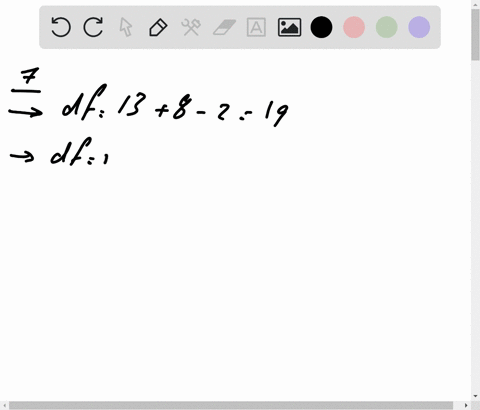Viewport: 480px width, 410px height.
Task: Choose the green color swatch
Action: click(x=387, y=27)
